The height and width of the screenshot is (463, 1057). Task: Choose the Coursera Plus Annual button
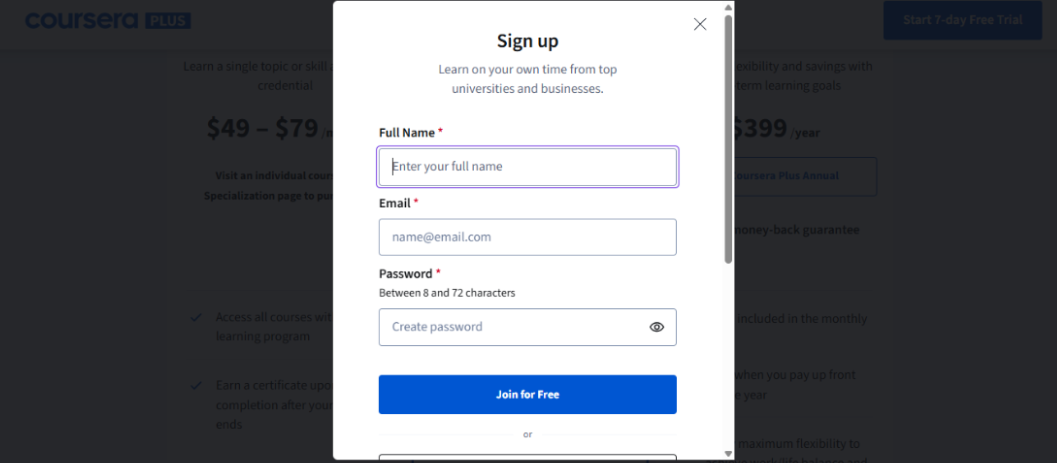805,176
